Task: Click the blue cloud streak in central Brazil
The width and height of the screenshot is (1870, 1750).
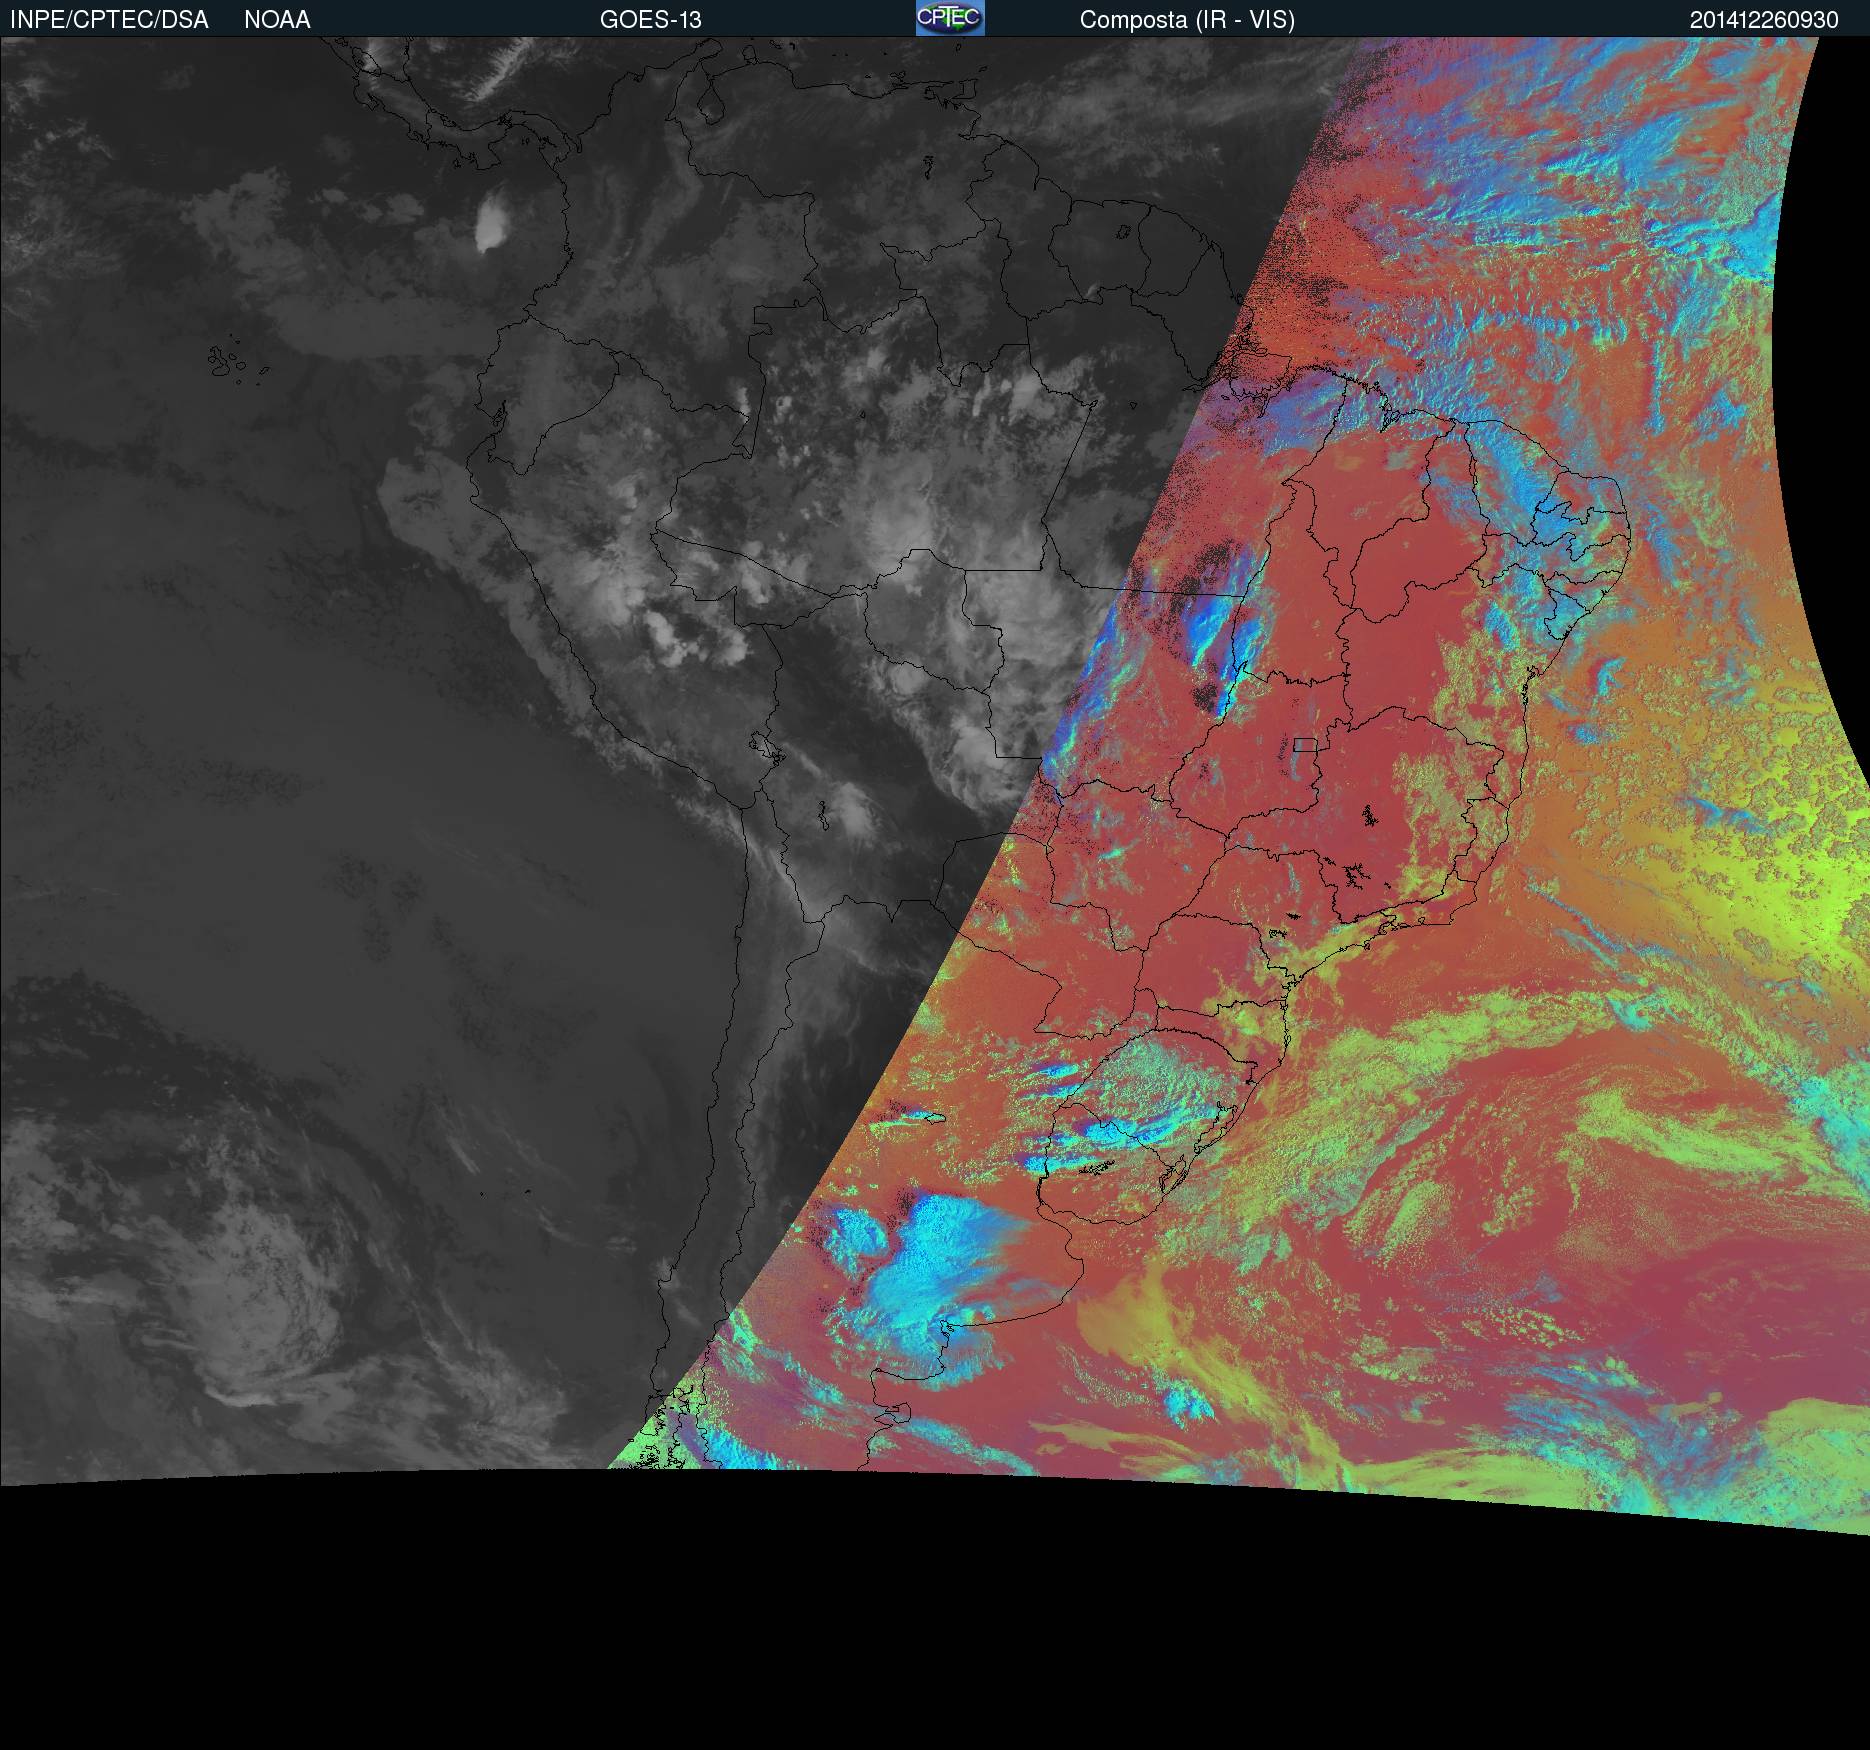Action: tap(1208, 630)
